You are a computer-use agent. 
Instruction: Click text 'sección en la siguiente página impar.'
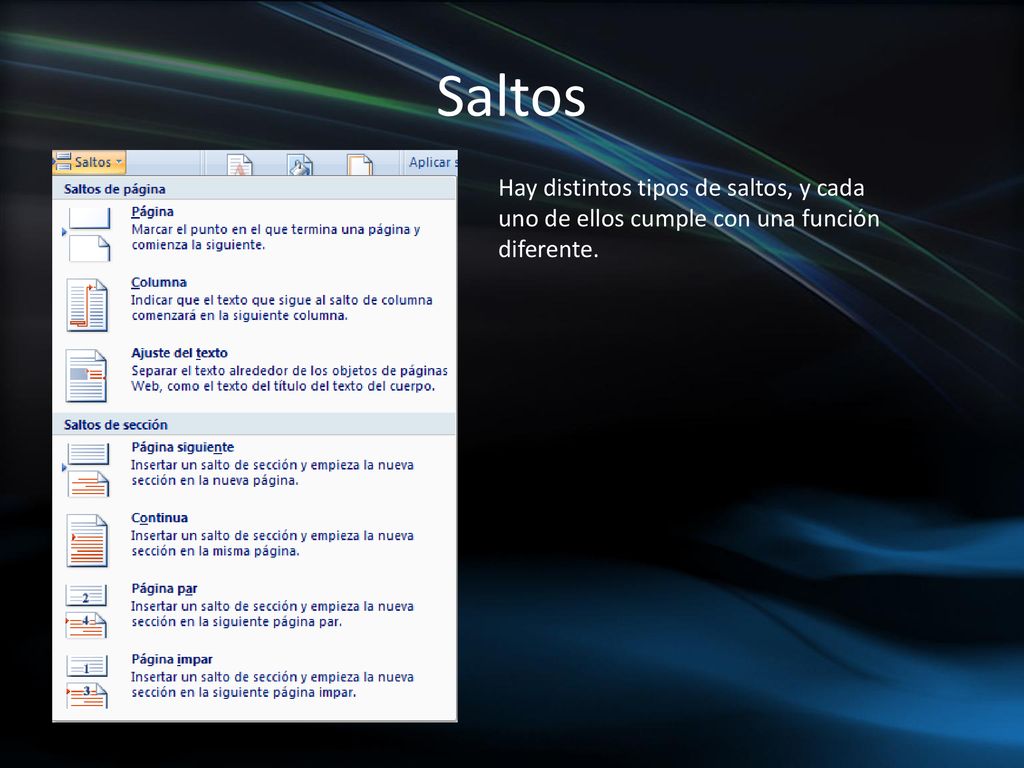(x=244, y=692)
